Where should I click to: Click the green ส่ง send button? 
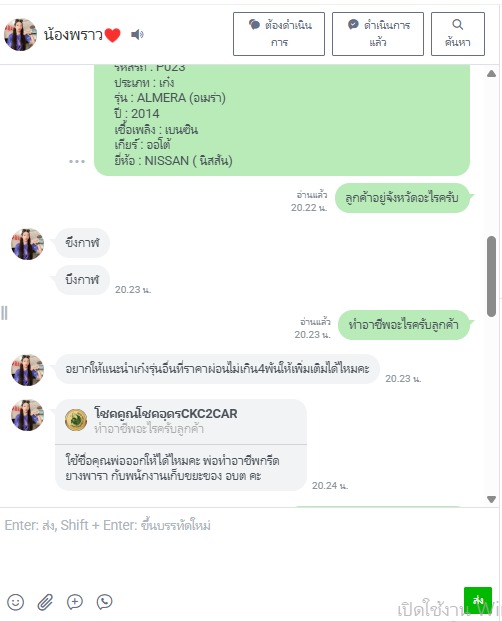pos(478,600)
